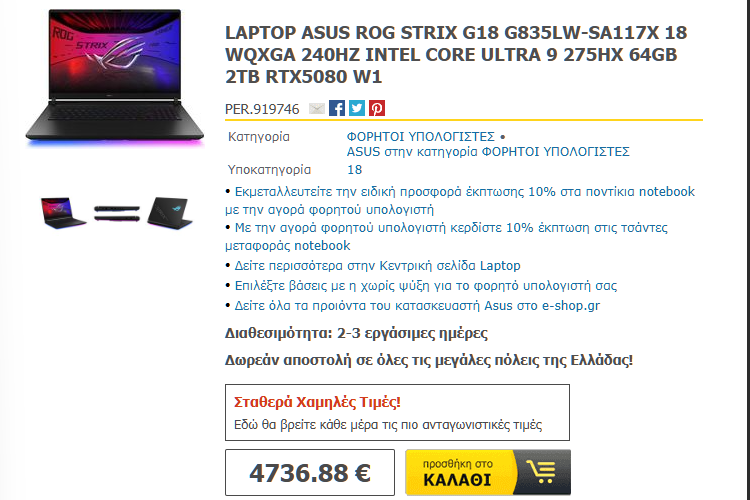
Task: View all Asus products at e-shop.gr
Action: [x=417, y=306]
